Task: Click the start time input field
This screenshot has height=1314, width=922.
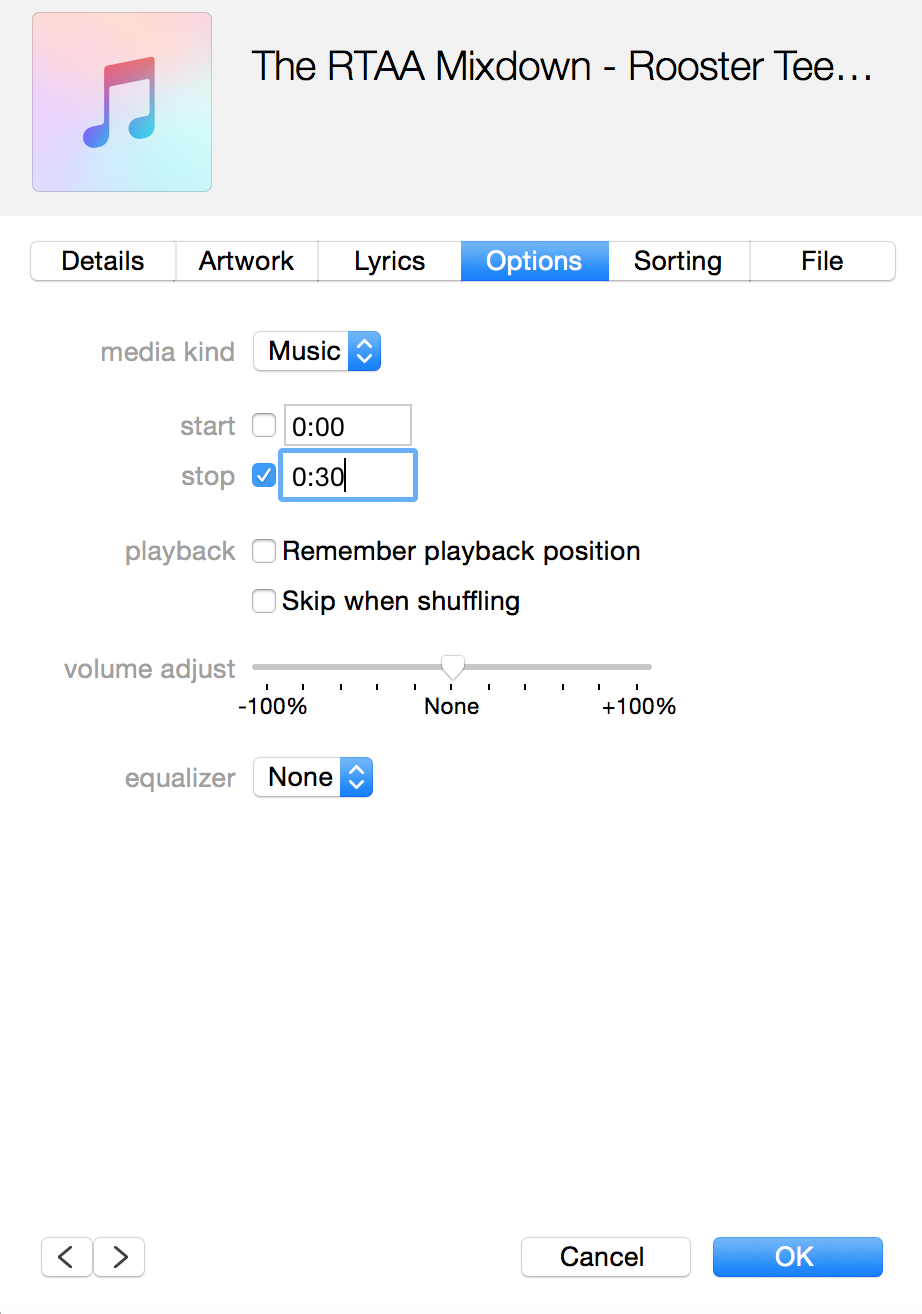Action: [x=348, y=426]
